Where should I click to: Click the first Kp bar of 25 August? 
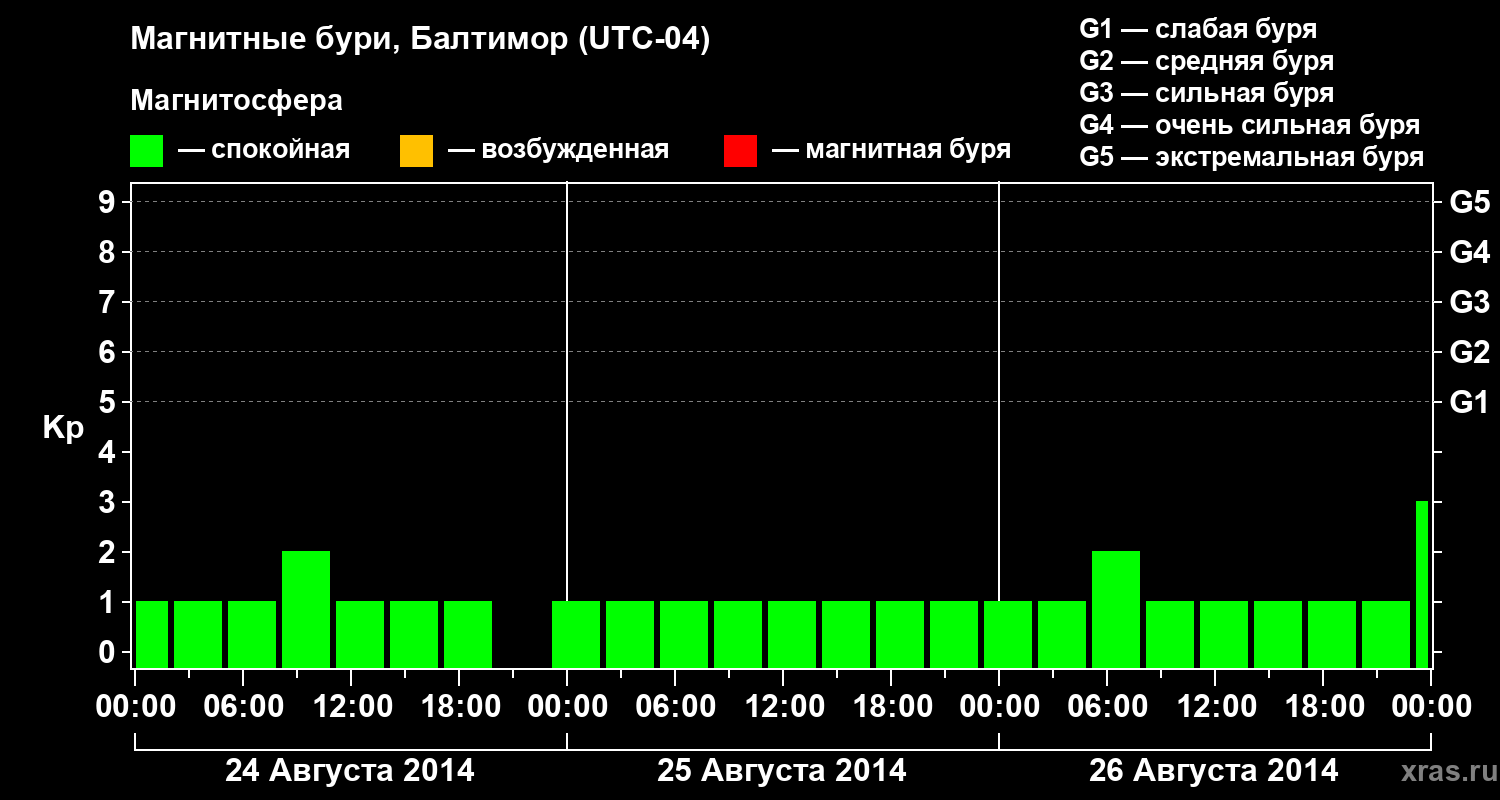coord(576,634)
